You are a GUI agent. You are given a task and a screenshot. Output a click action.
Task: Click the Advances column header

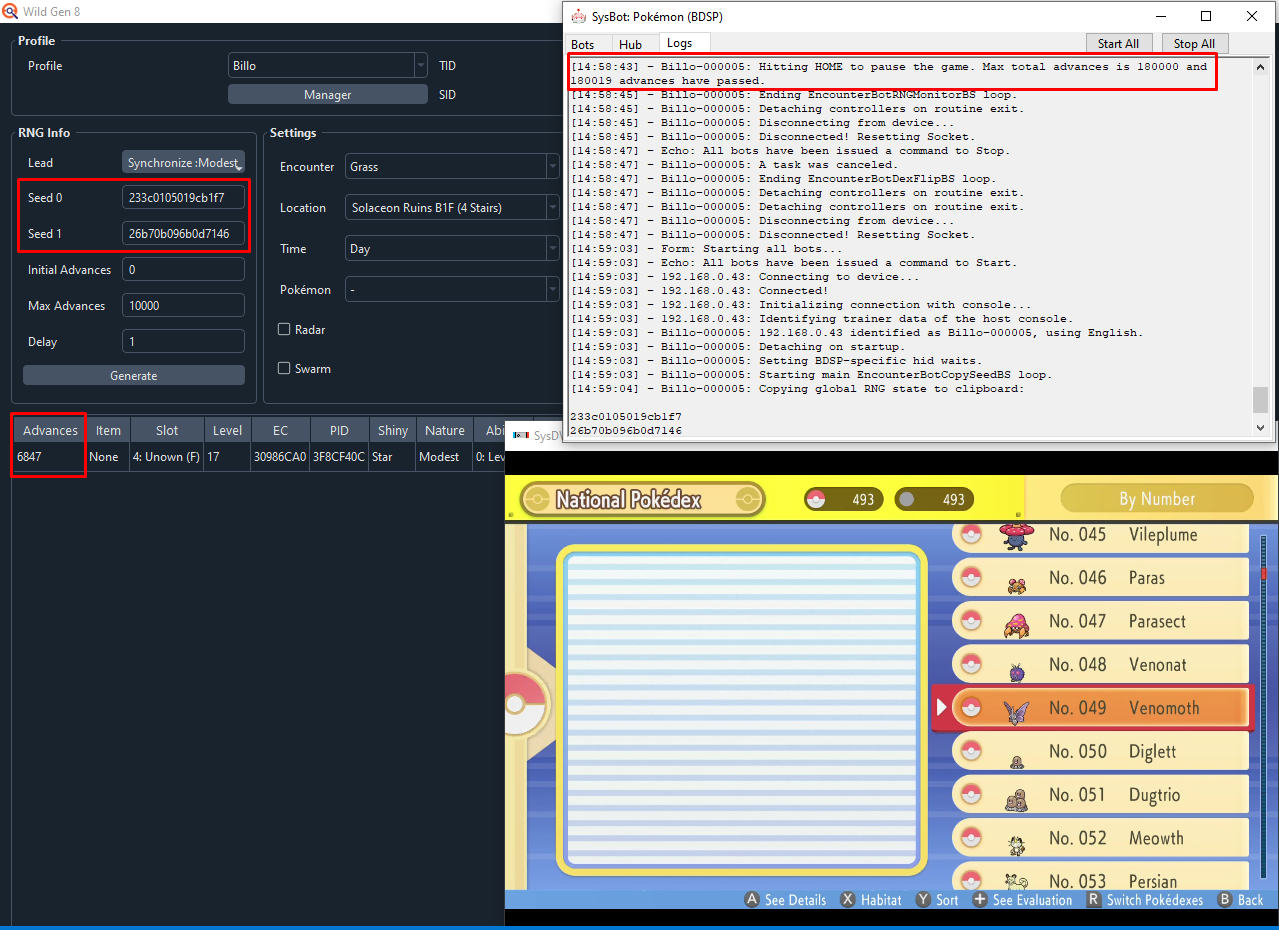click(x=50, y=430)
